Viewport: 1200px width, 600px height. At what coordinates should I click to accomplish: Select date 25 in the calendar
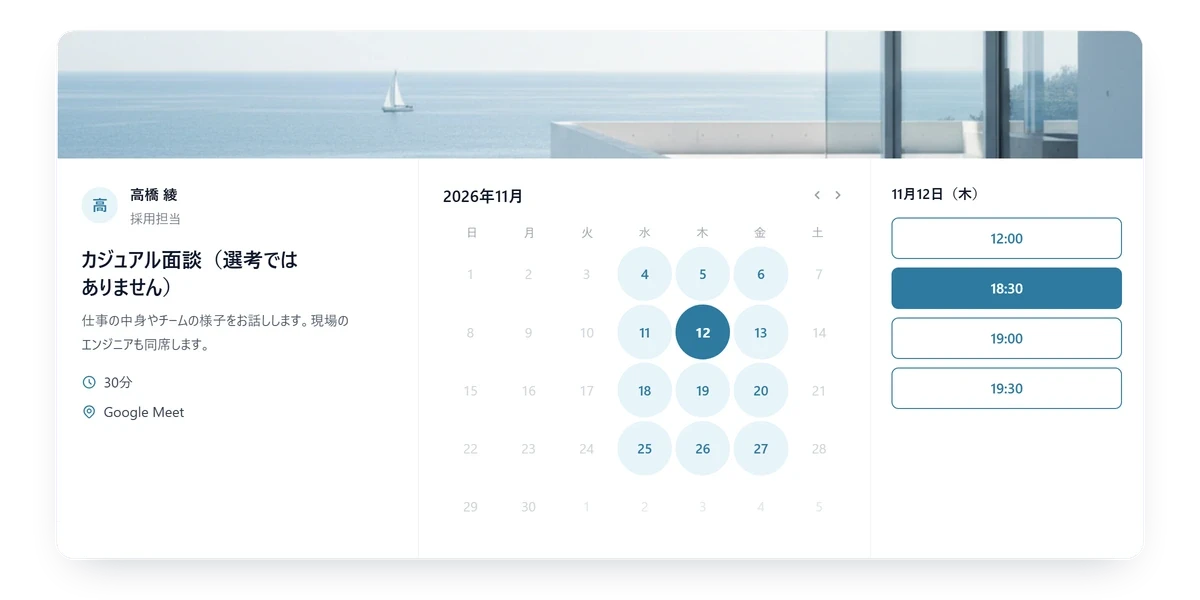click(645, 448)
